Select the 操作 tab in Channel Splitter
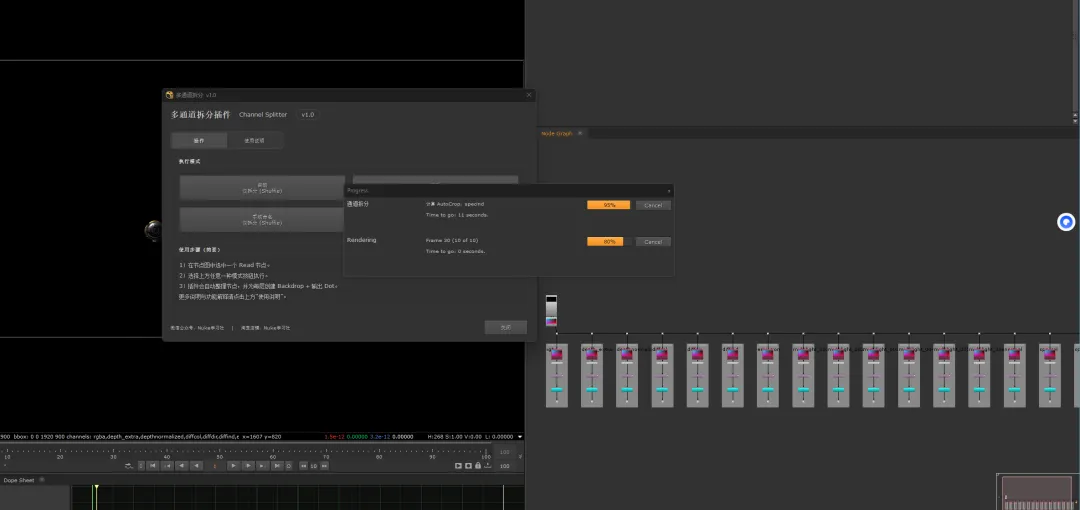Screen dimensions: 1080x510 point(199,141)
